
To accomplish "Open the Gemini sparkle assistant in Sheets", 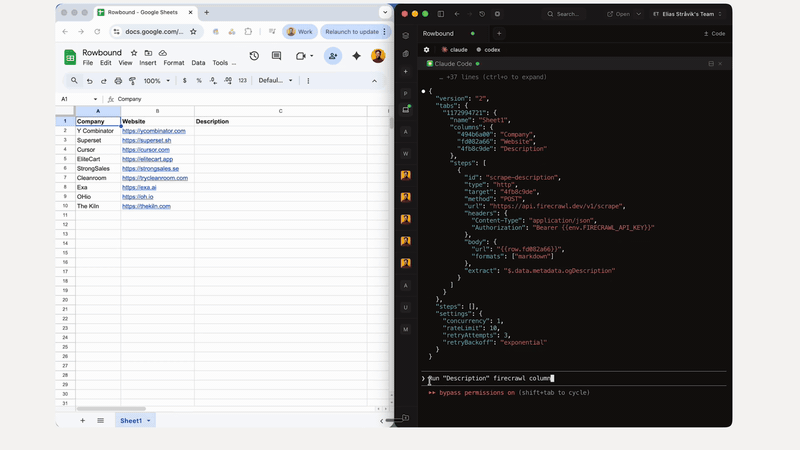I will coord(356,56).
